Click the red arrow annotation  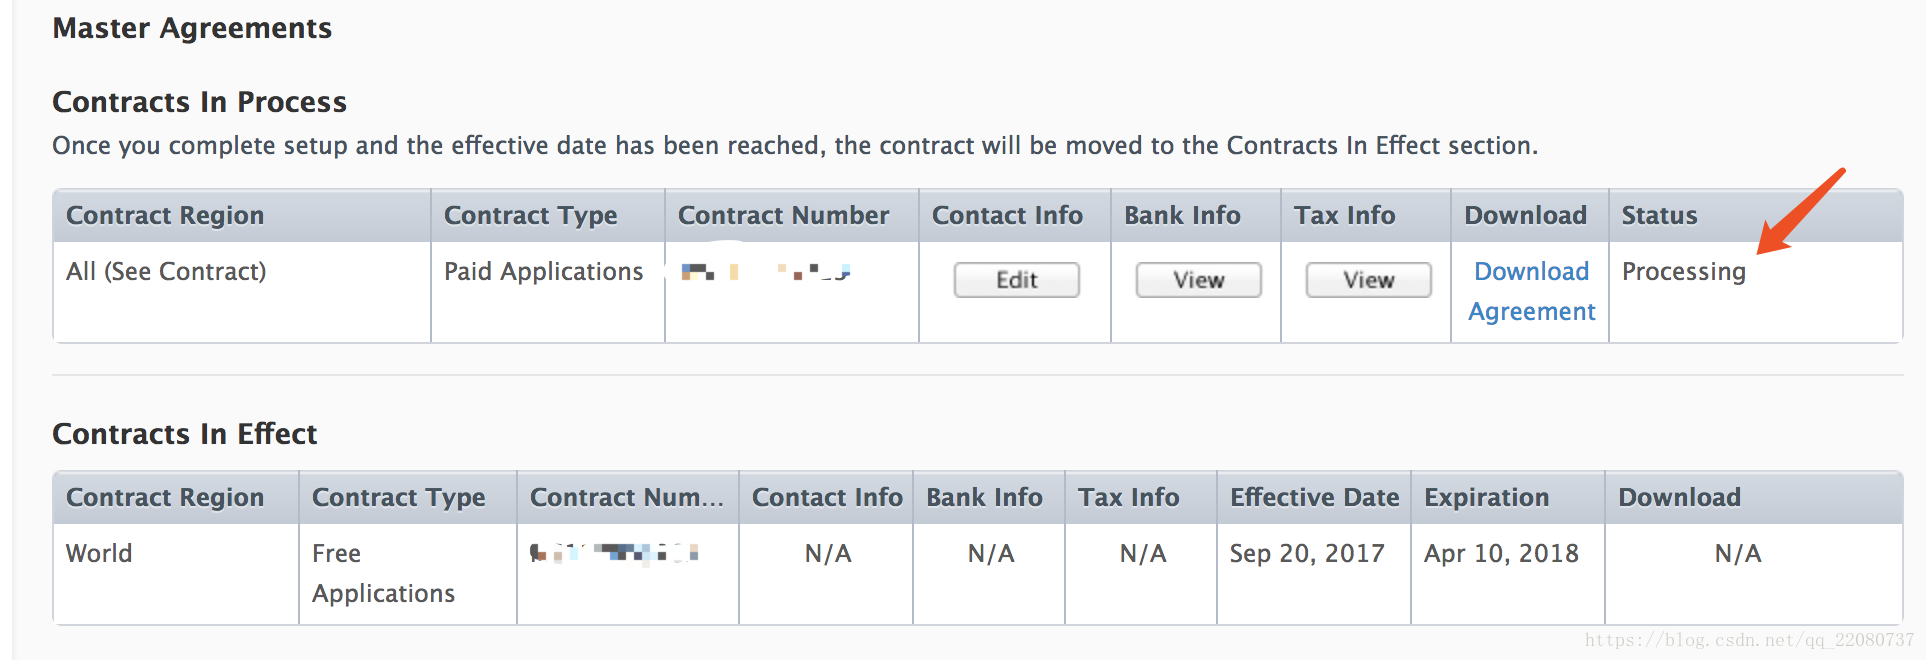pyautogui.click(x=1800, y=211)
